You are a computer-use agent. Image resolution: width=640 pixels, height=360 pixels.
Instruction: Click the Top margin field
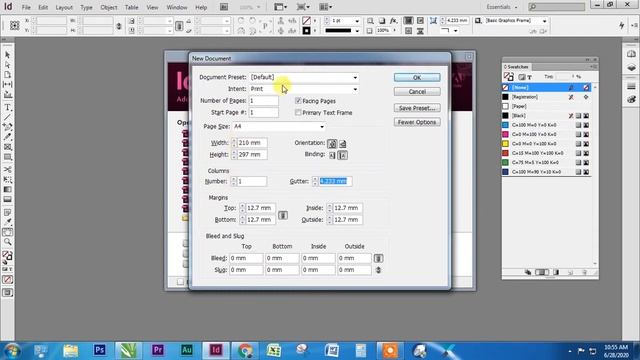260,208
